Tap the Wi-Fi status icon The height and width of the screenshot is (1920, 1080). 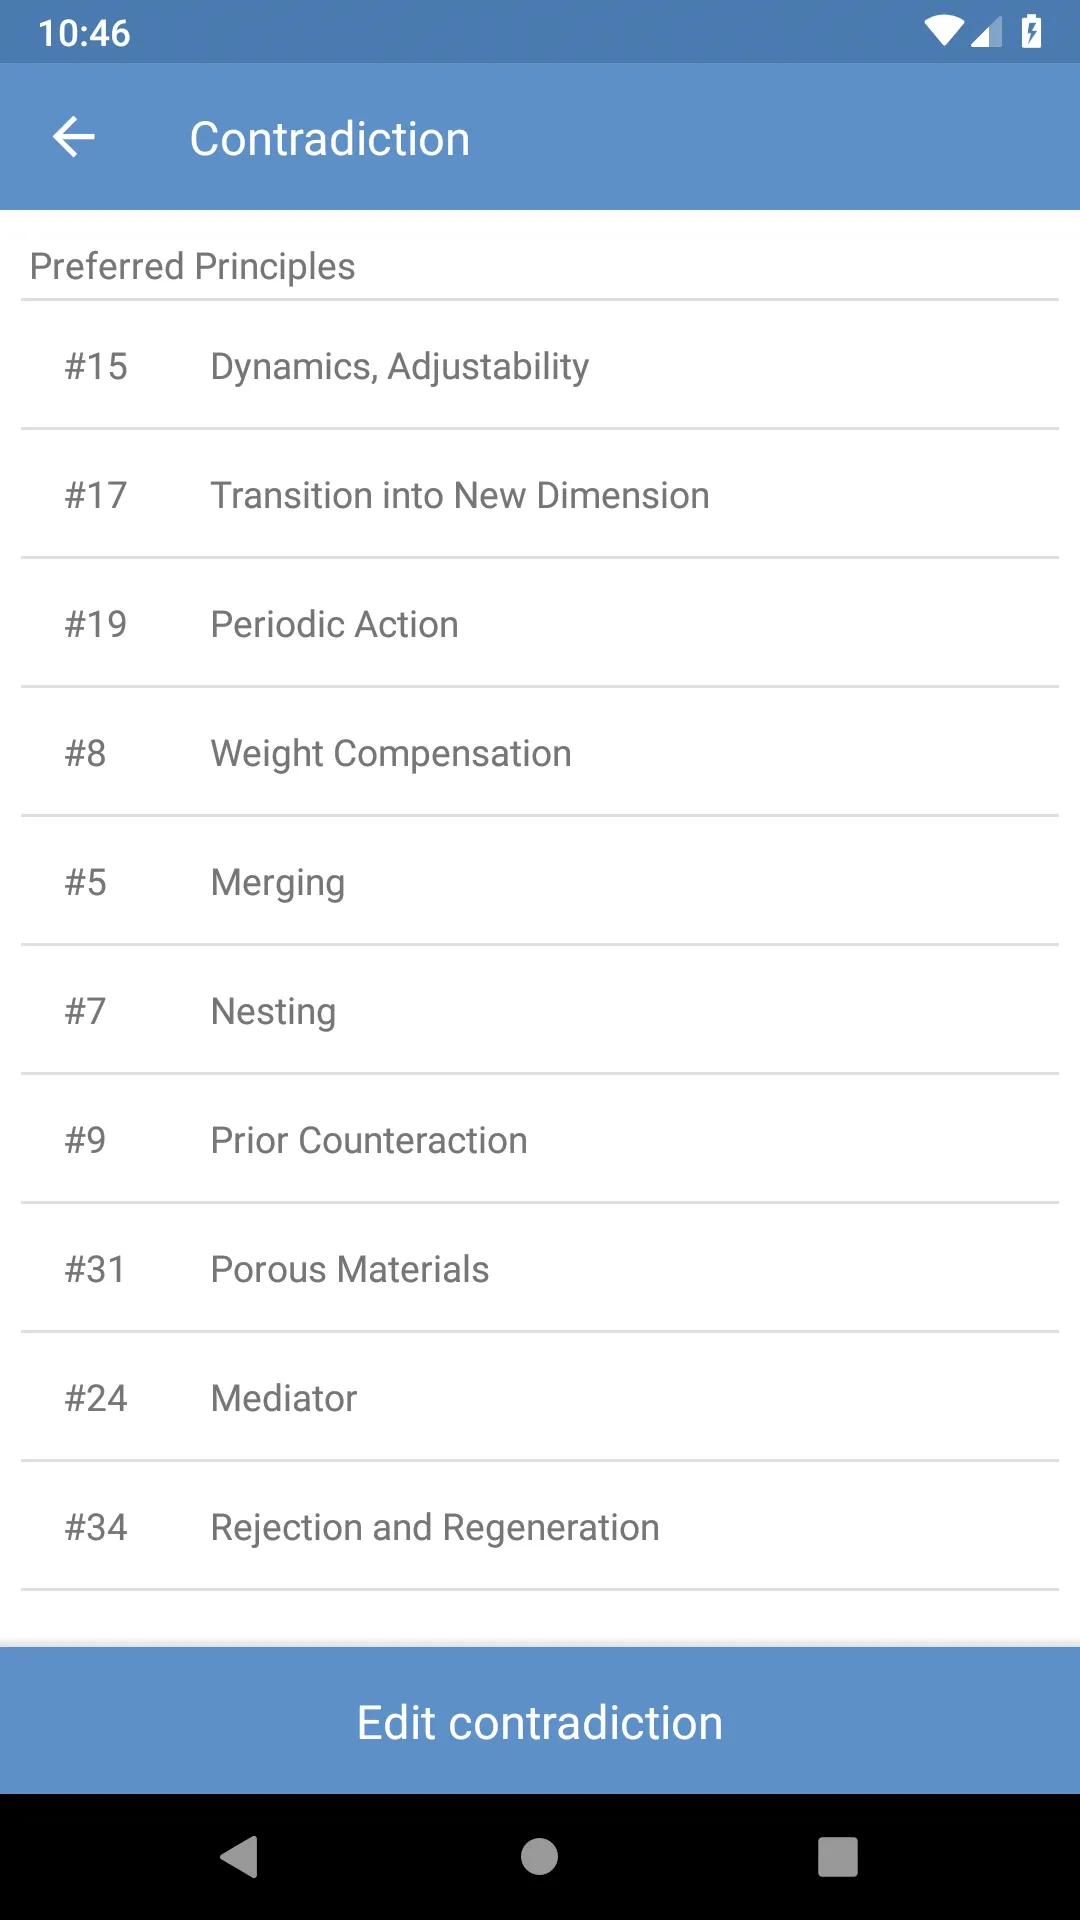tap(944, 32)
